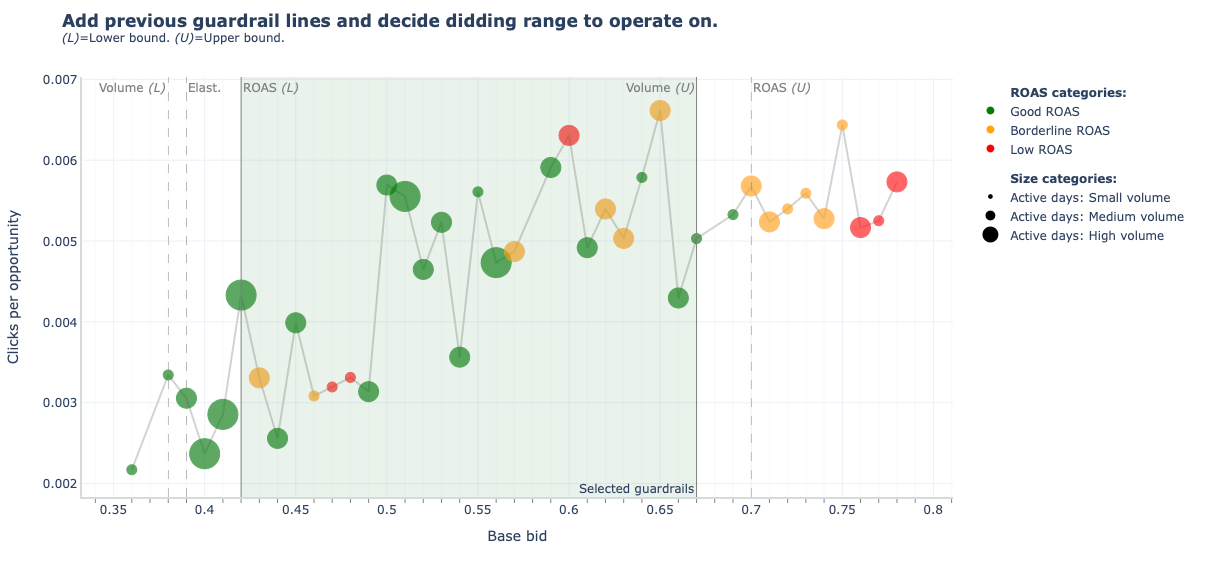Select the large orange point at base bid 0.65
Image resolution: width=1206 pixels, height=562 pixels.
click(660, 111)
